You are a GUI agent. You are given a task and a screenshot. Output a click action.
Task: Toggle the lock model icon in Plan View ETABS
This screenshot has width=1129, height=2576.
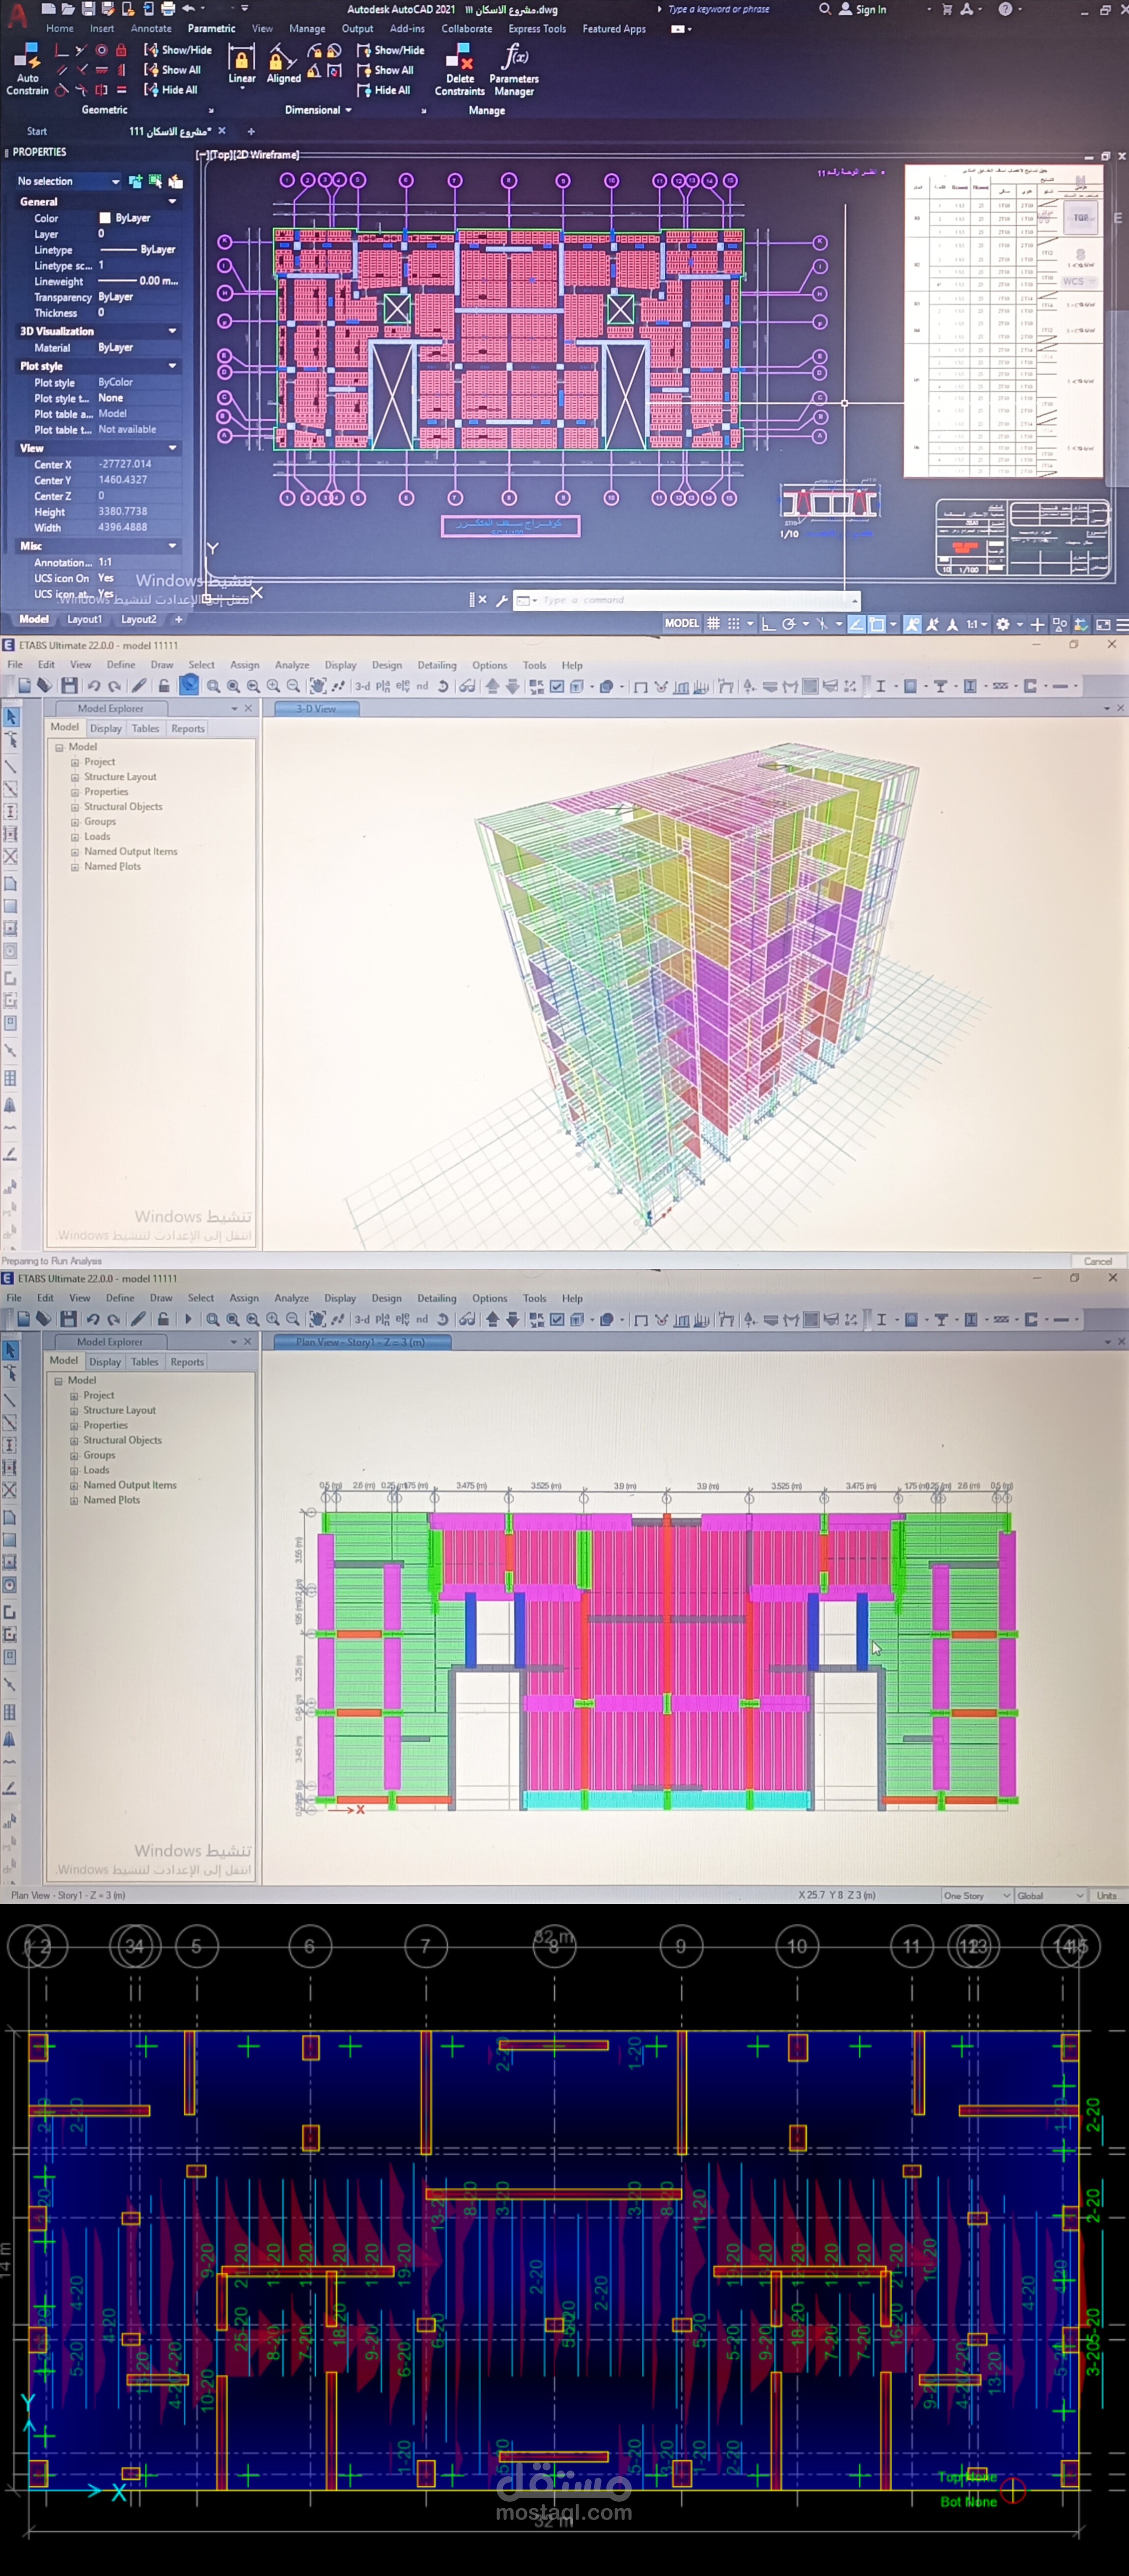(x=163, y=1319)
